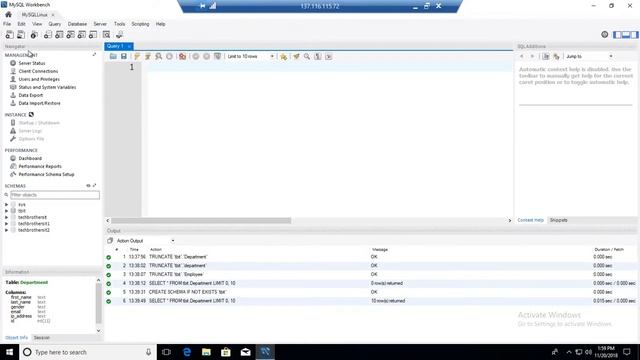This screenshot has height=360, width=640.
Task: Open the inspector for selected object icon
Action: (x=34, y=35)
